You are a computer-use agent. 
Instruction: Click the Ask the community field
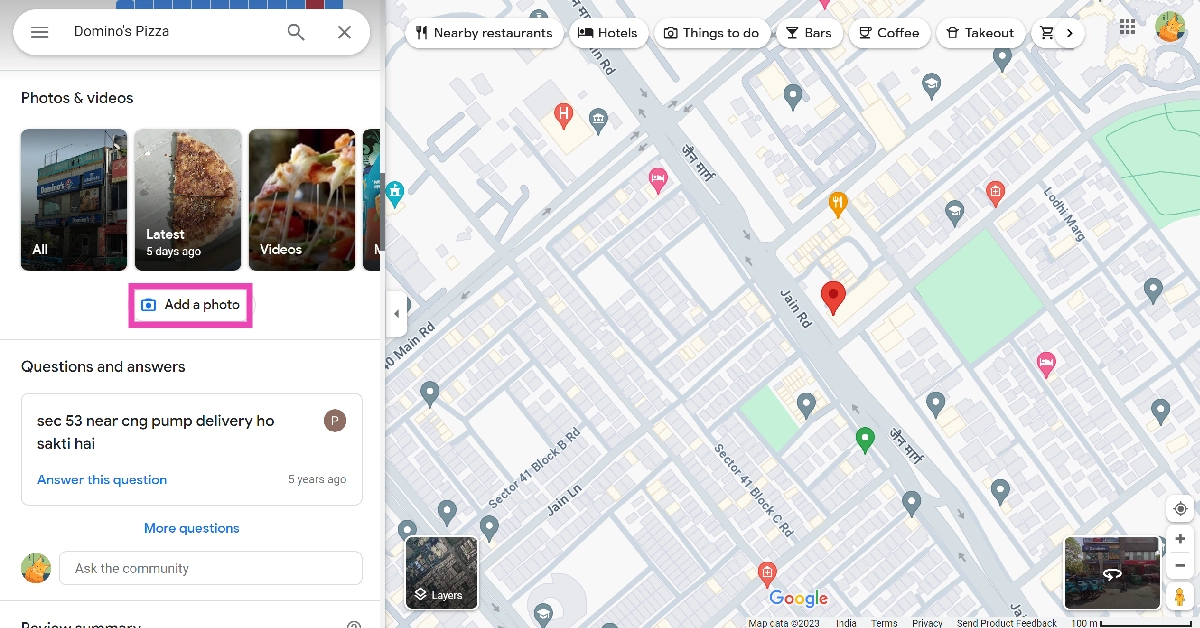[210, 568]
